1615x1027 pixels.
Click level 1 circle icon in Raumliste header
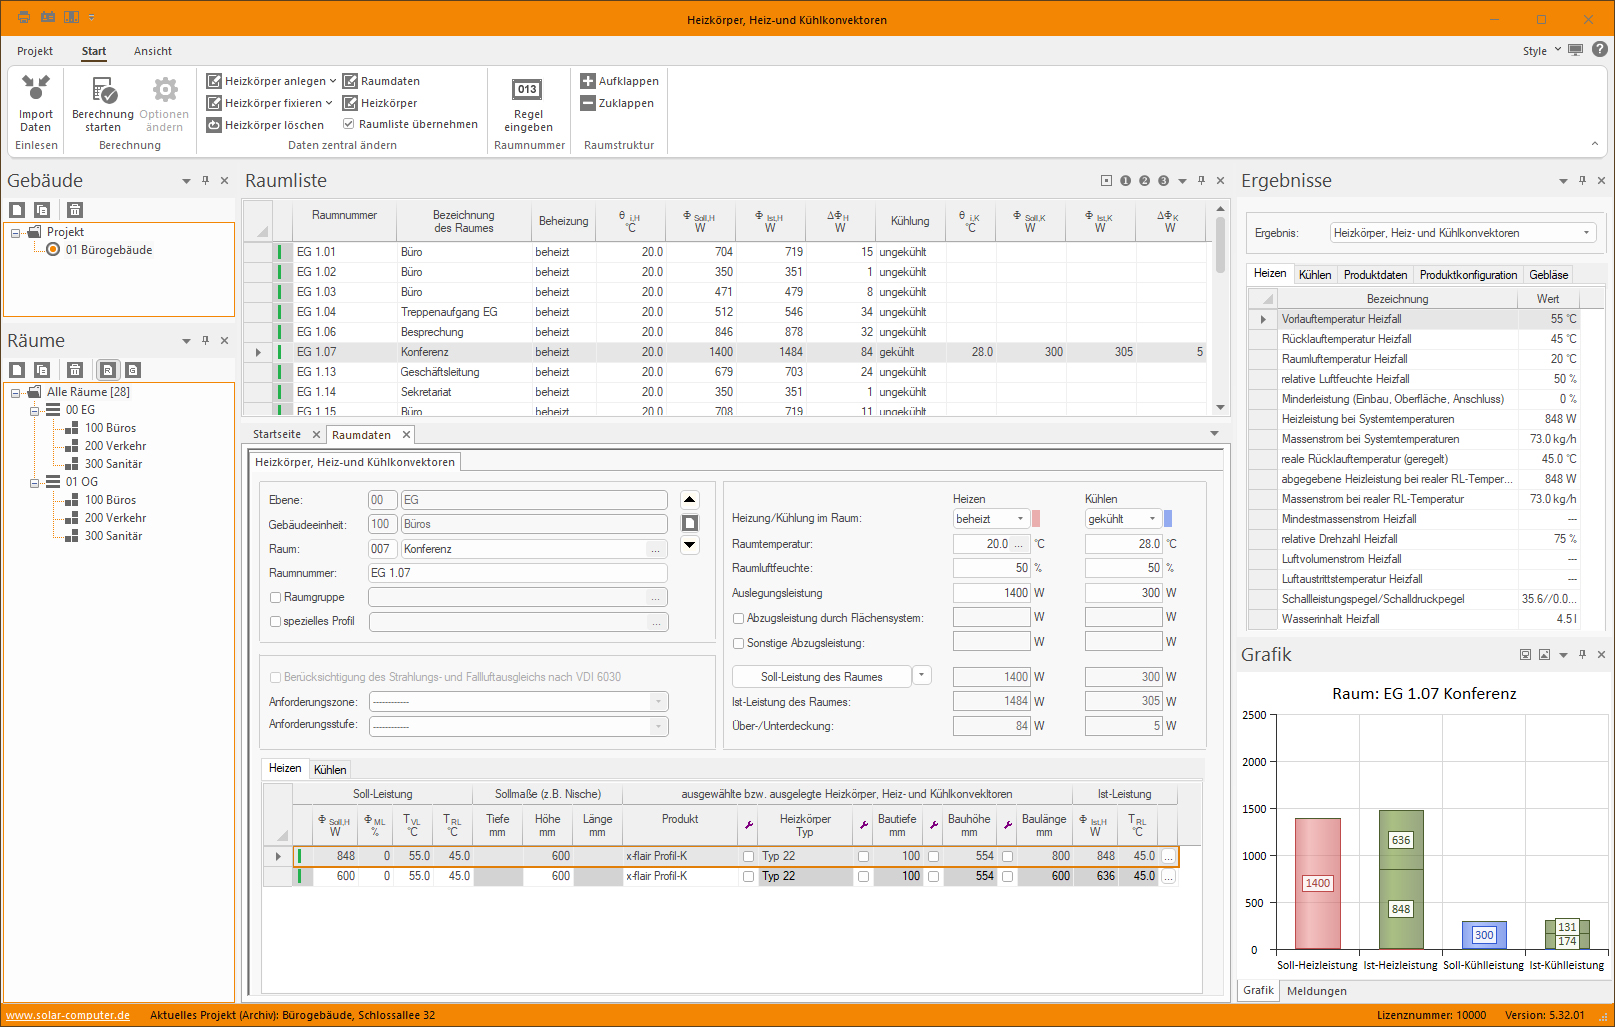(x=1126, y=181)
